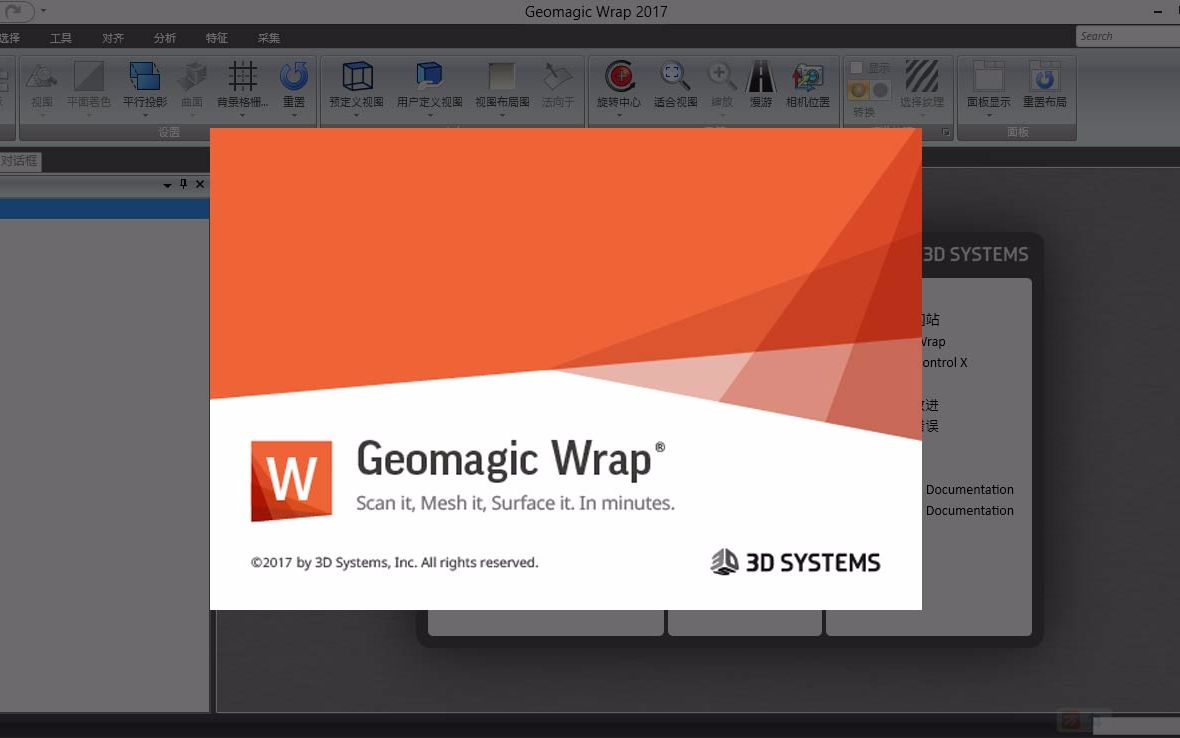
Task: Open the 用户定义视图 user-defined view tool
Action: [429, 84]
